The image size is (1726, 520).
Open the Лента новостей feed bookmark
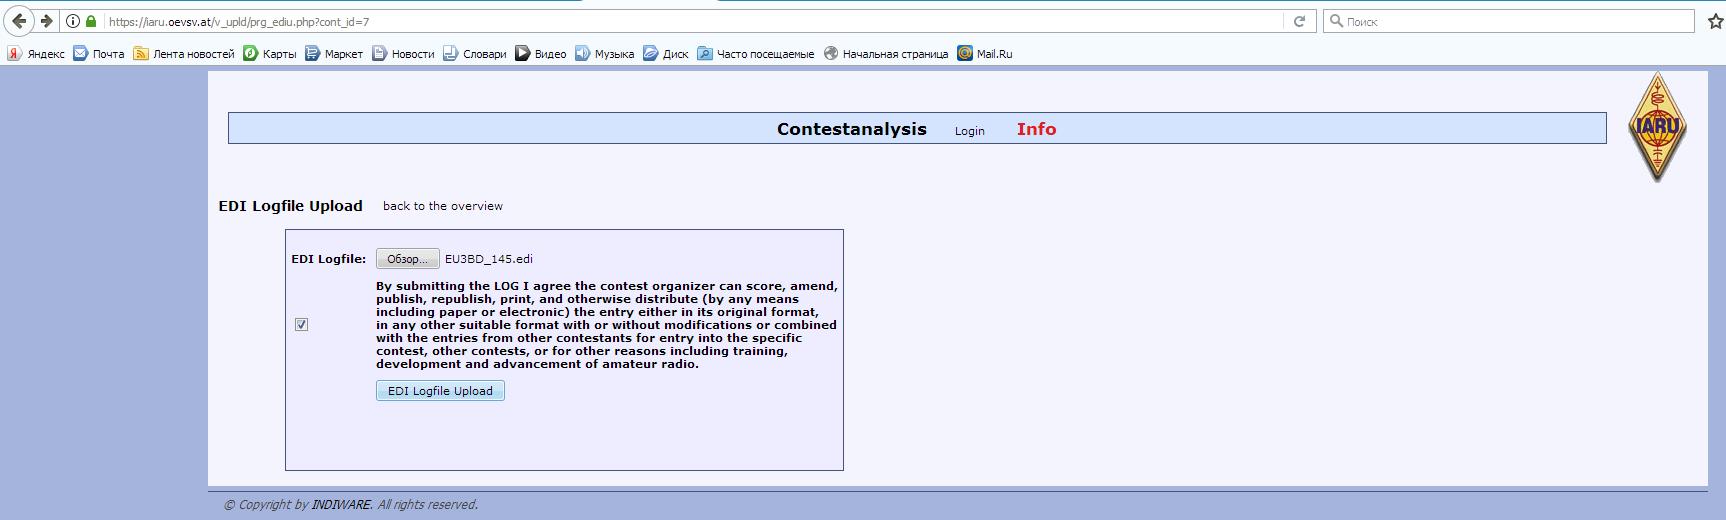pos(184,54)
